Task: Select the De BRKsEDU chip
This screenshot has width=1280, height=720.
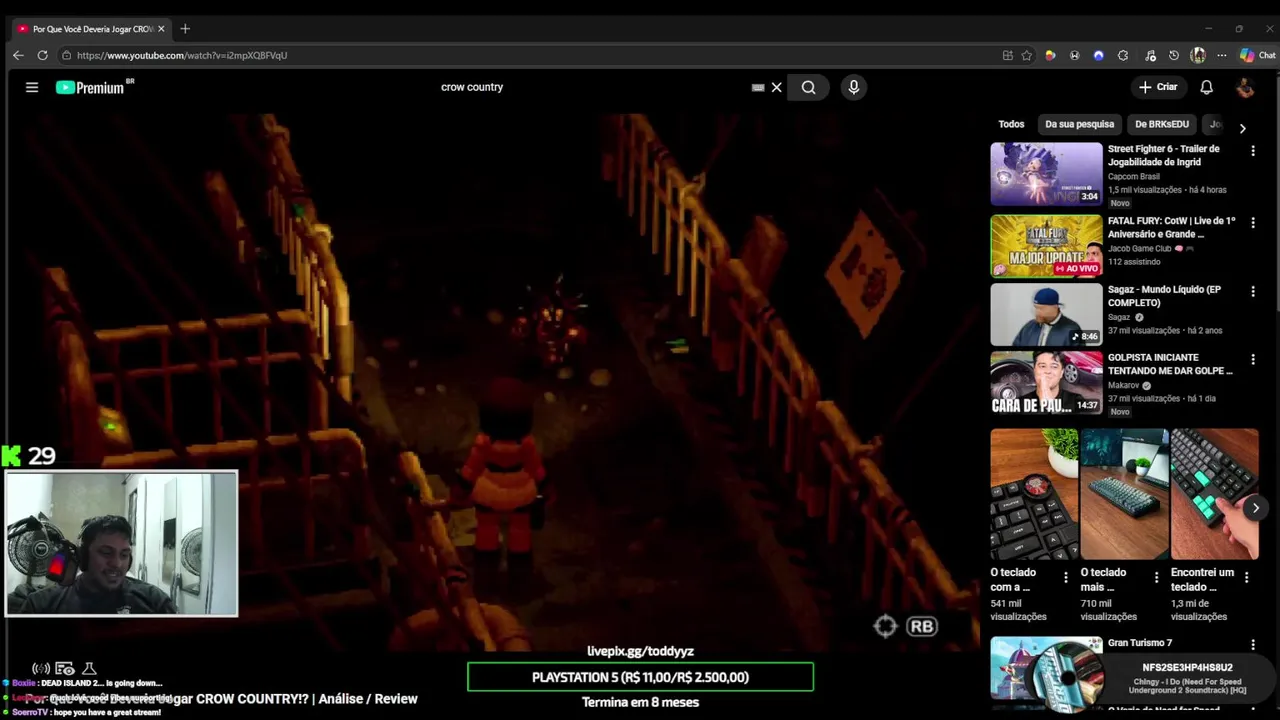Action: (x=1162, y=124)
